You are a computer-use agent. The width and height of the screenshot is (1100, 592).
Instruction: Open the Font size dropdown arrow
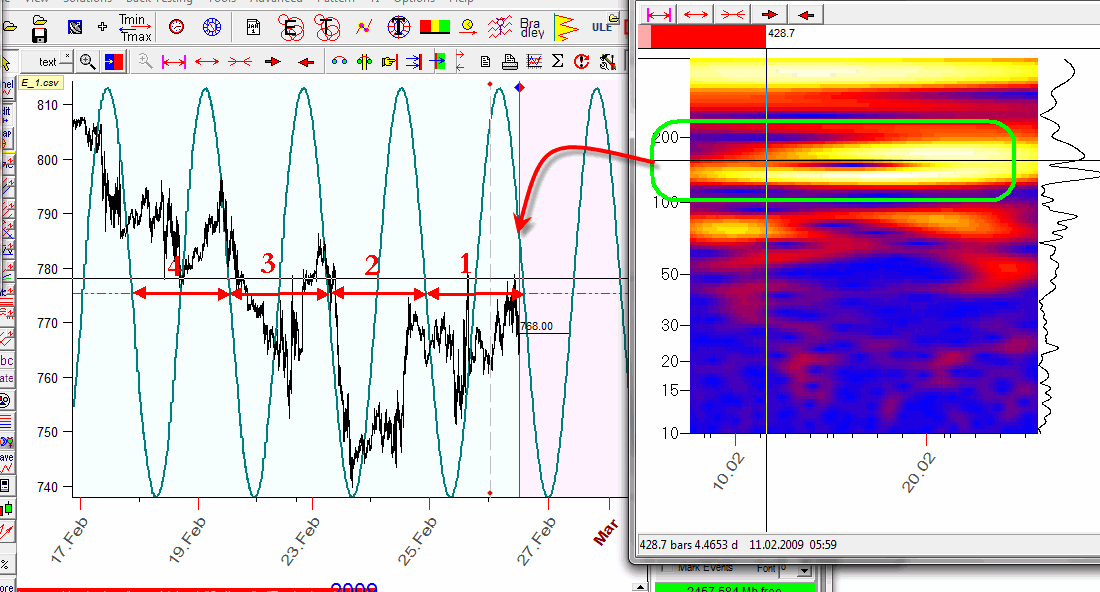[804, 570]
